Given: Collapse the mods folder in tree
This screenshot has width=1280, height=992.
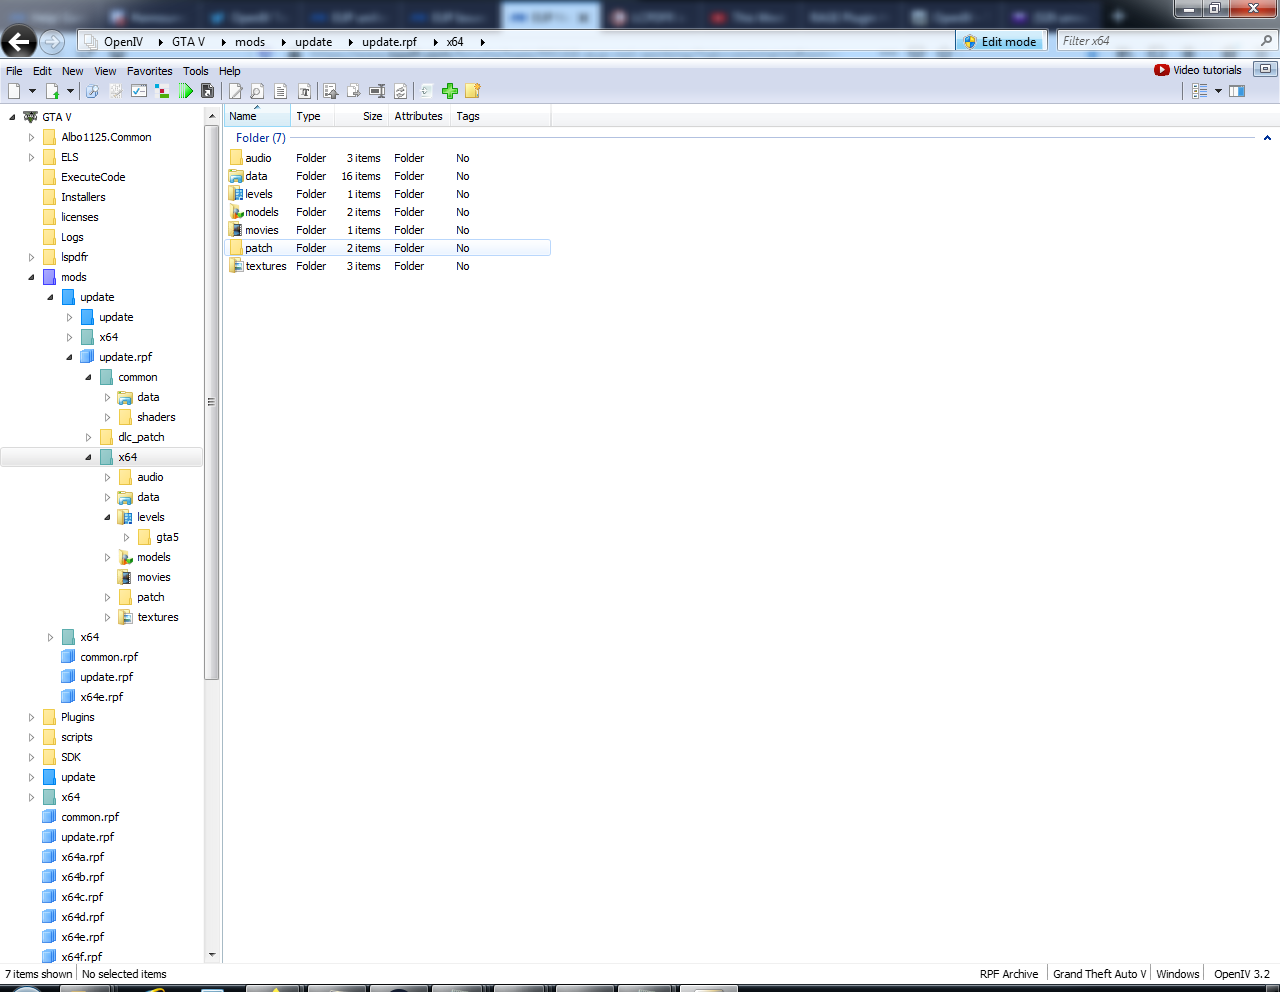Looking at the screenshot, I should click(x=31, y=277).
